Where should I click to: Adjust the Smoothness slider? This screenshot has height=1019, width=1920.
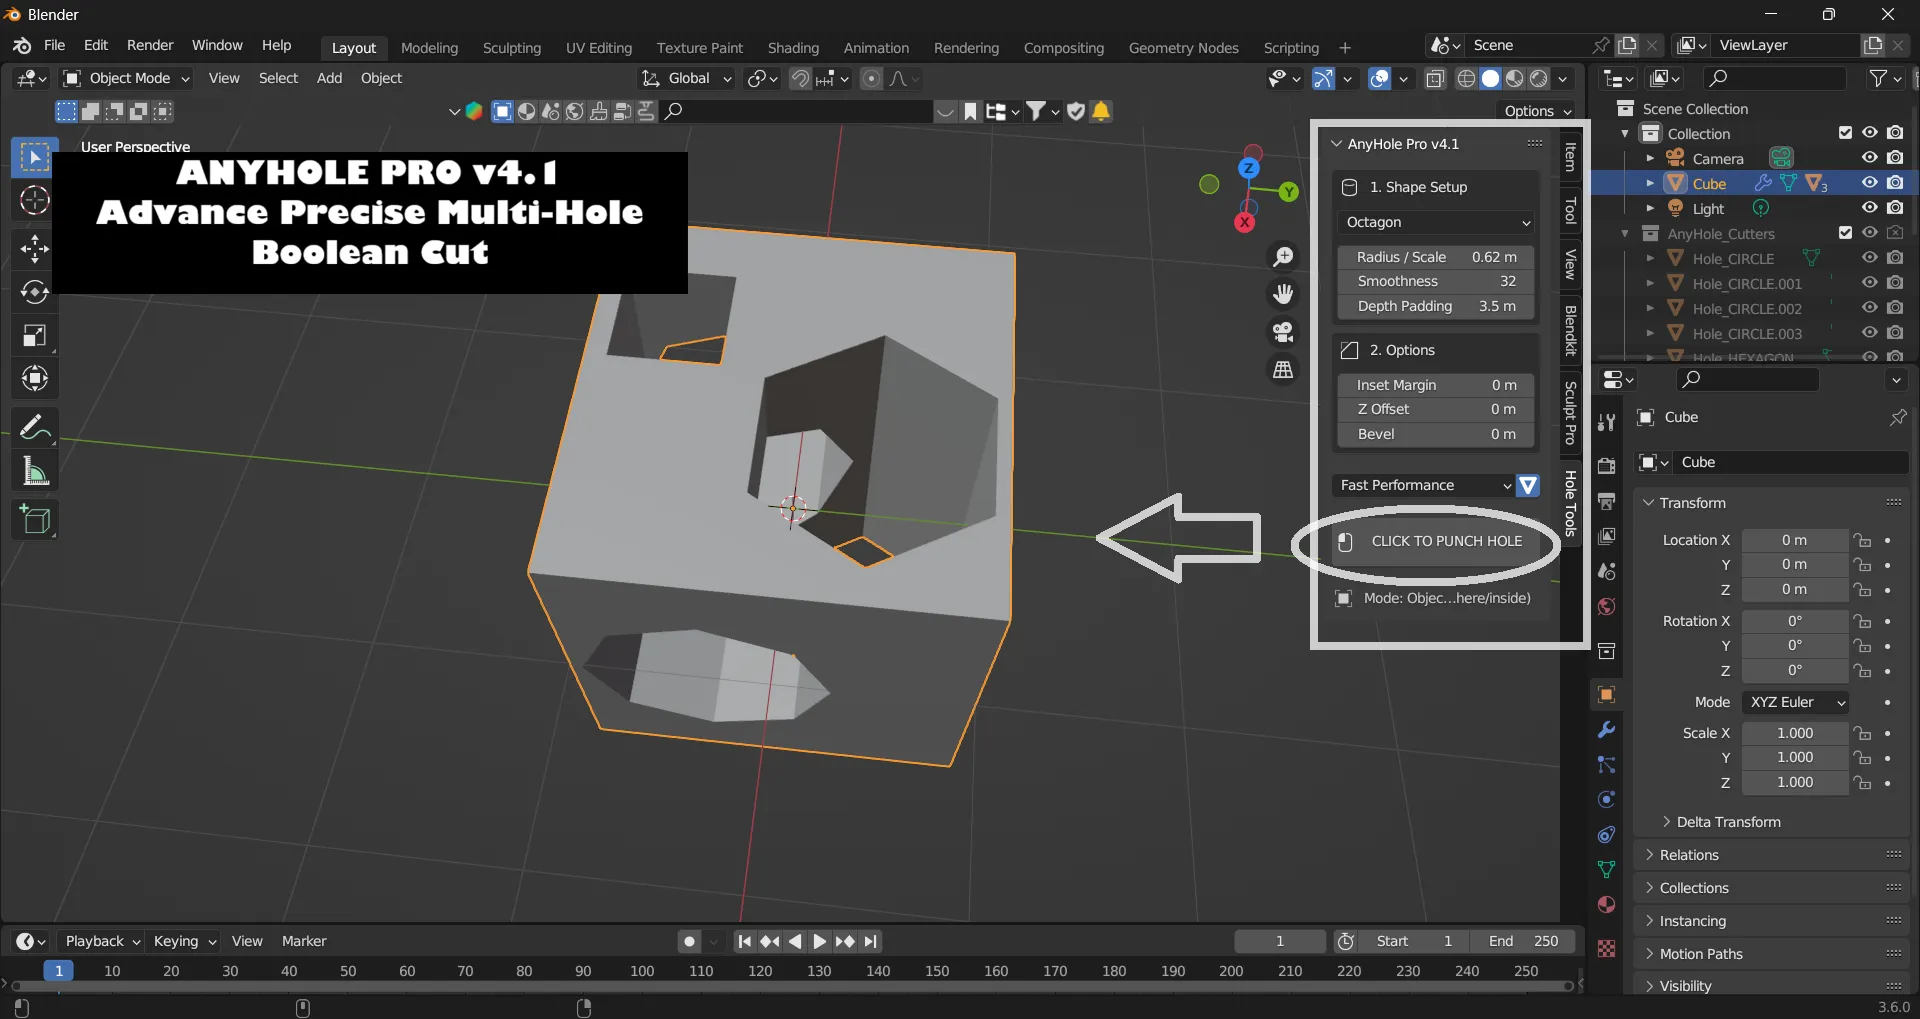(1436, 282)
